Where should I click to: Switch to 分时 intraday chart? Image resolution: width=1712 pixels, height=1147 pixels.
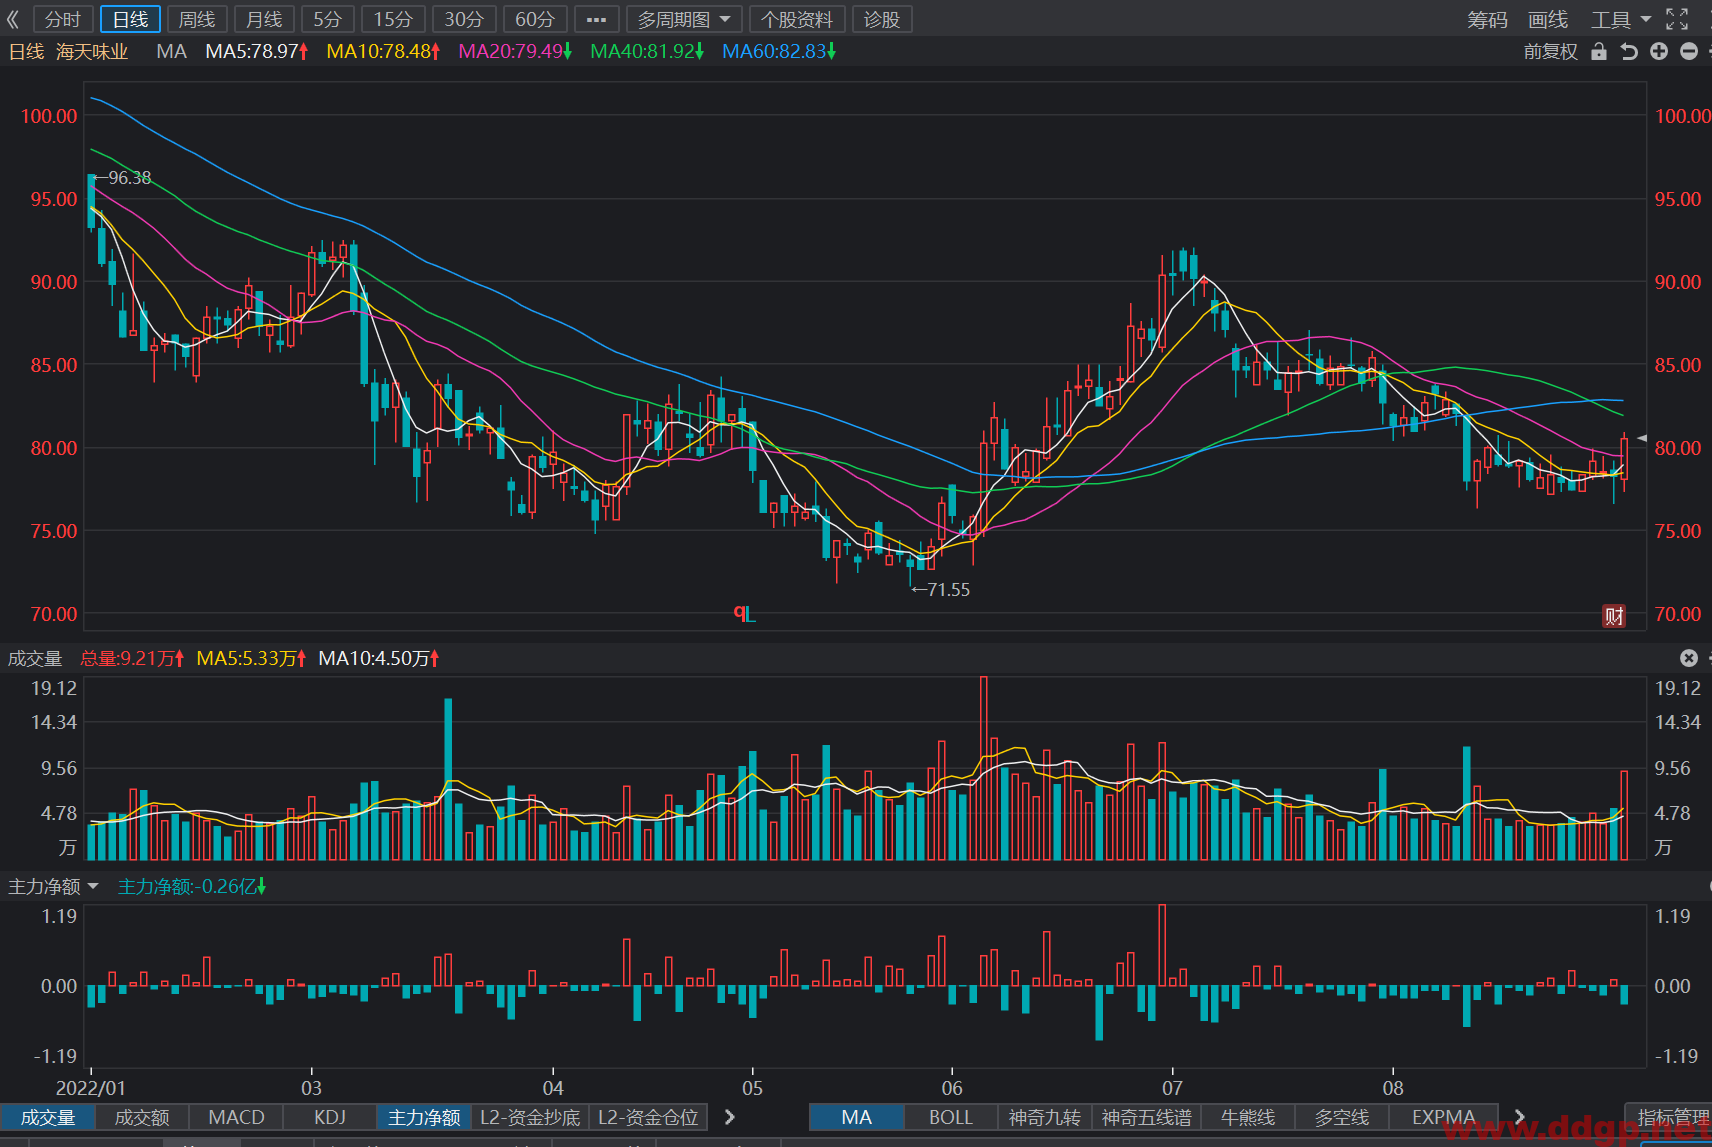(x=63, y=19)
